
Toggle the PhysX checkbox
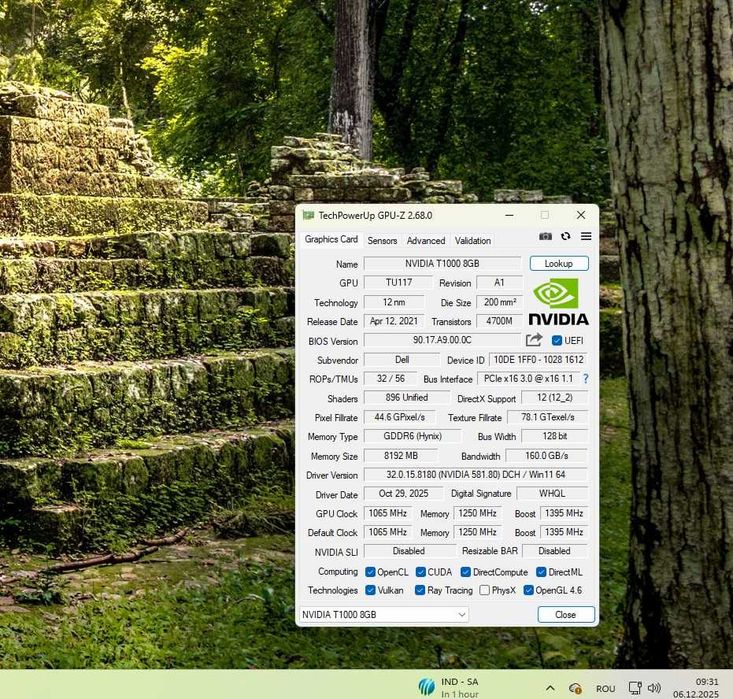click(485, 590)
